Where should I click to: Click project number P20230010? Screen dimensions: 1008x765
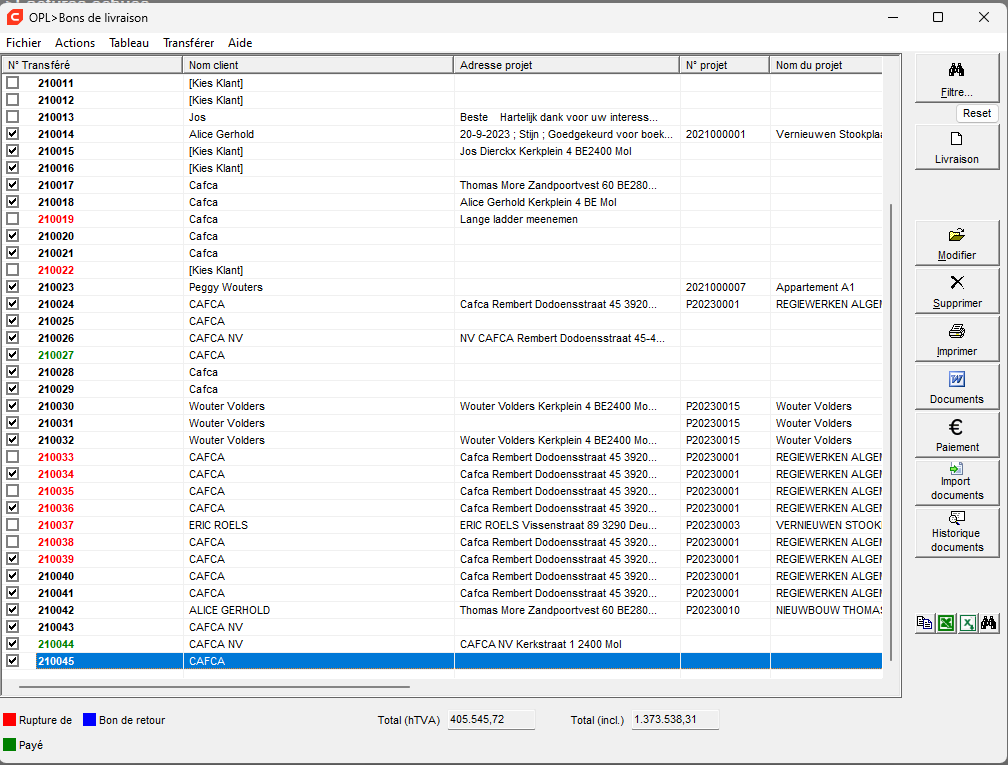pos(712,610)
